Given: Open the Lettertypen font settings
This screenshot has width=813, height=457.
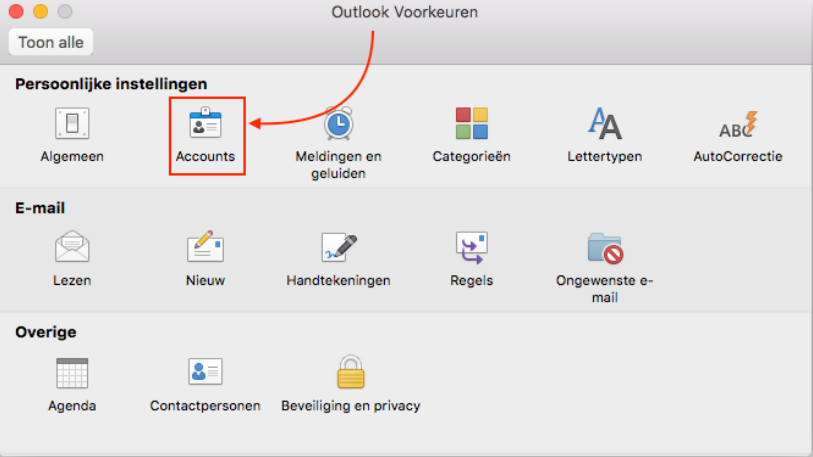Looking at the screenshot, I should (x=604, y=124).
